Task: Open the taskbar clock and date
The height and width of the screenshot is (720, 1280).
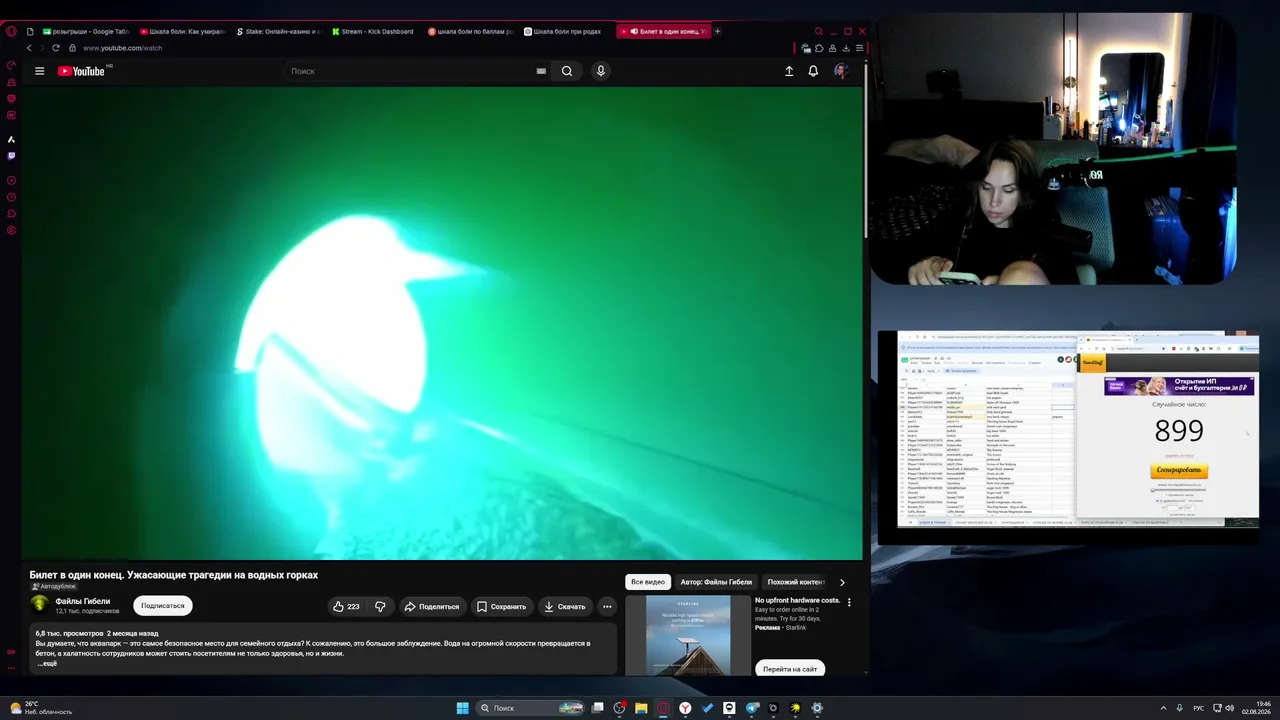Action: 1256,708
